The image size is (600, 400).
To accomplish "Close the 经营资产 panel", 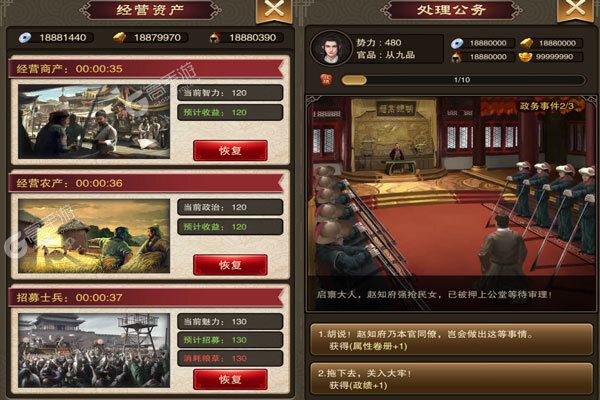I will (x=274, y=9).
